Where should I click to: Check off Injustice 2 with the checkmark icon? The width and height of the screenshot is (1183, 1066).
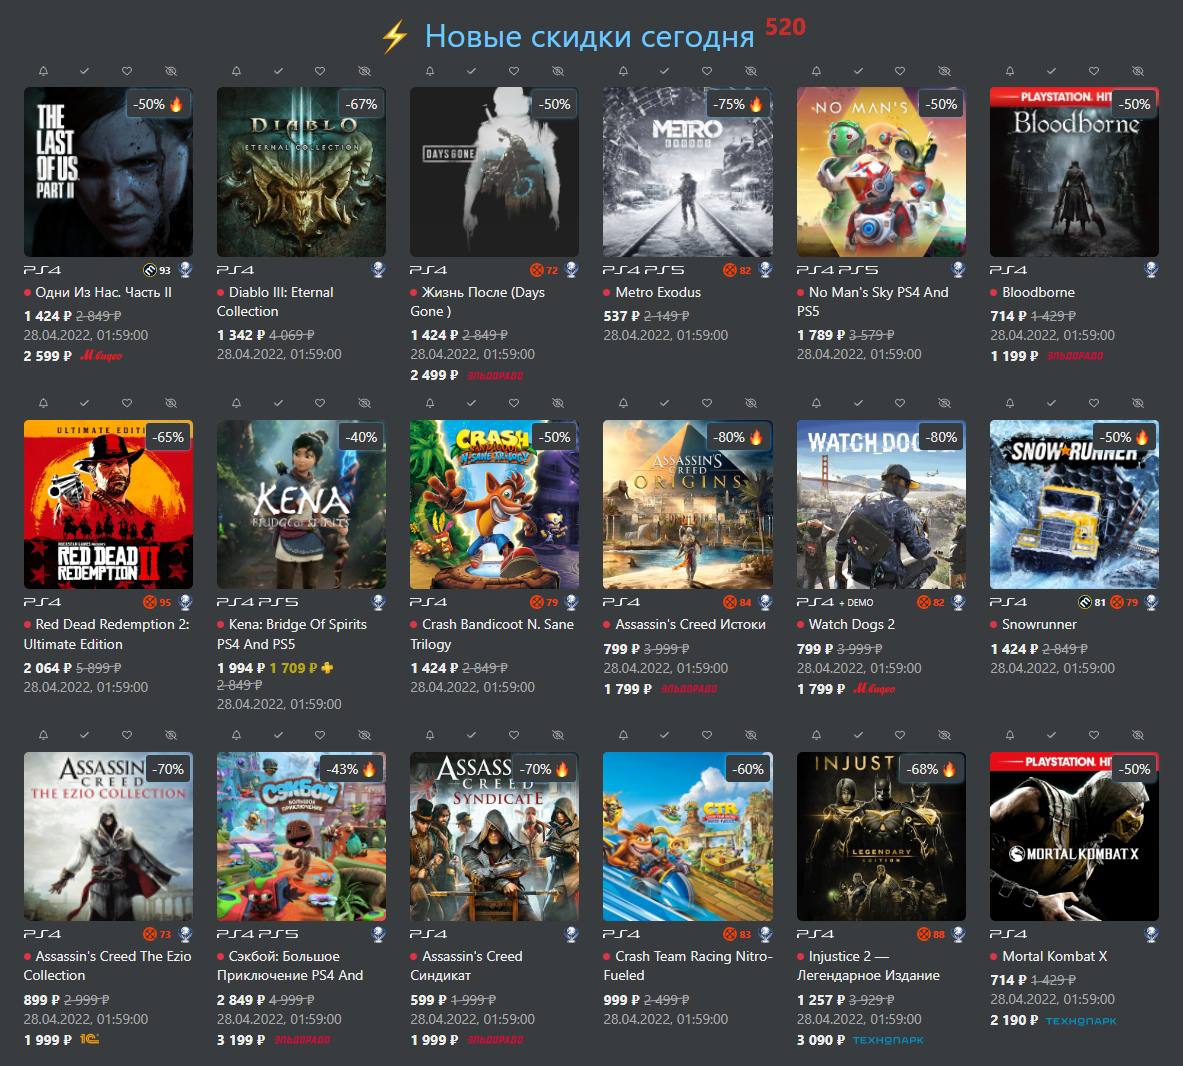point(858,735)
